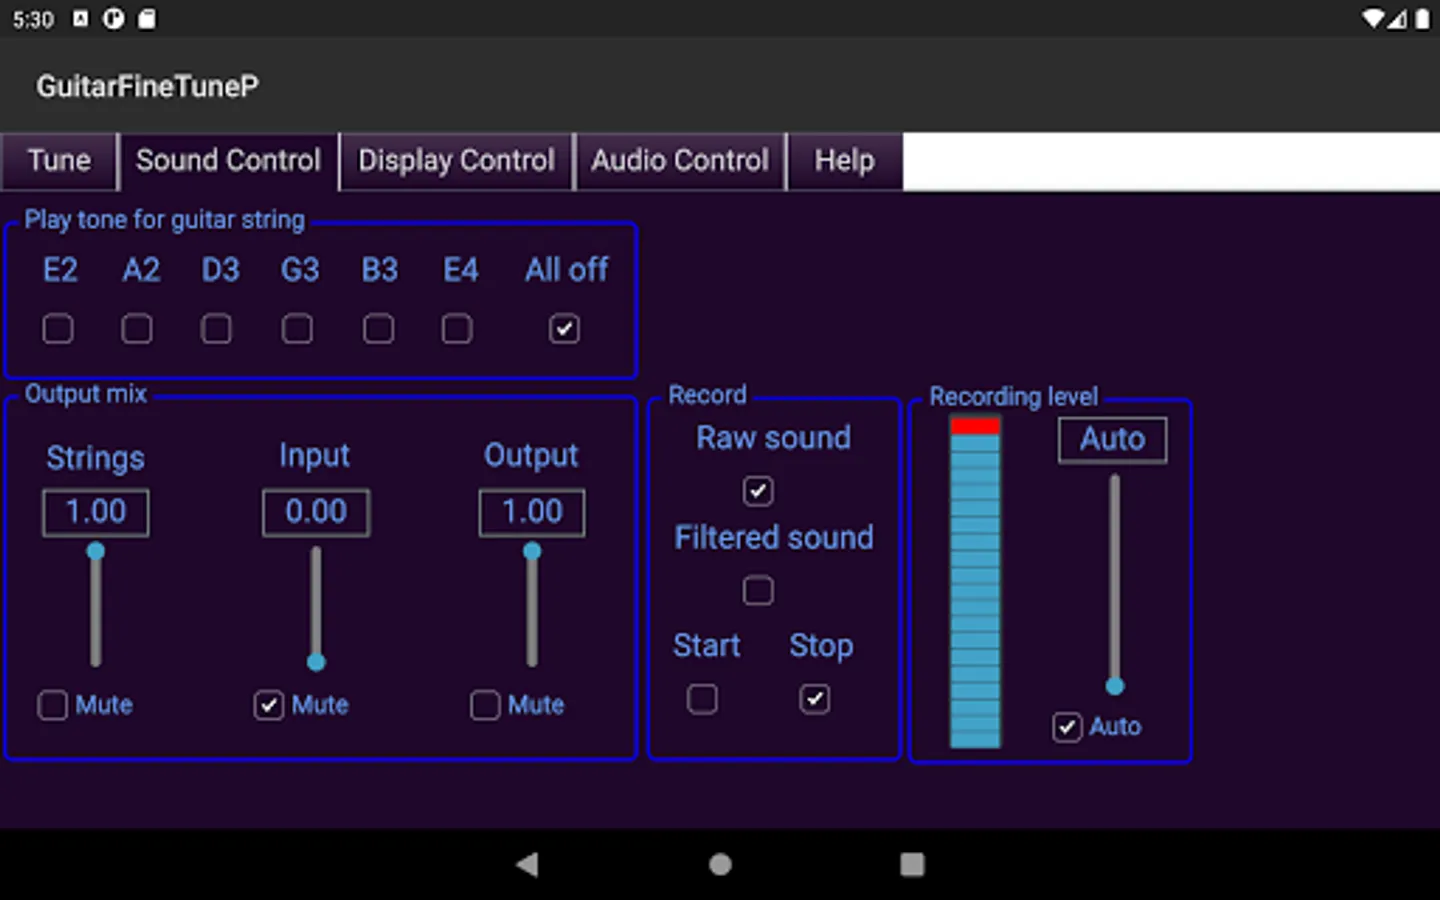This screenshot has height=900, width=1440.
Task: Click the B3 string label
Action: click(x=380, y=270)
